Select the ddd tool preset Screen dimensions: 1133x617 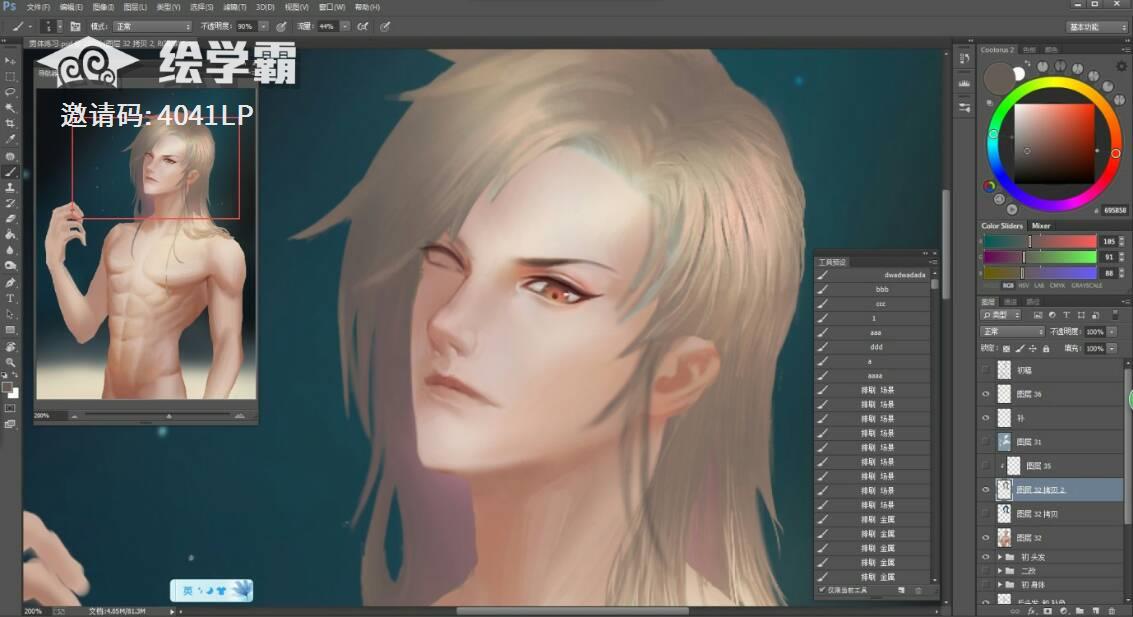(x=874, y=348)
